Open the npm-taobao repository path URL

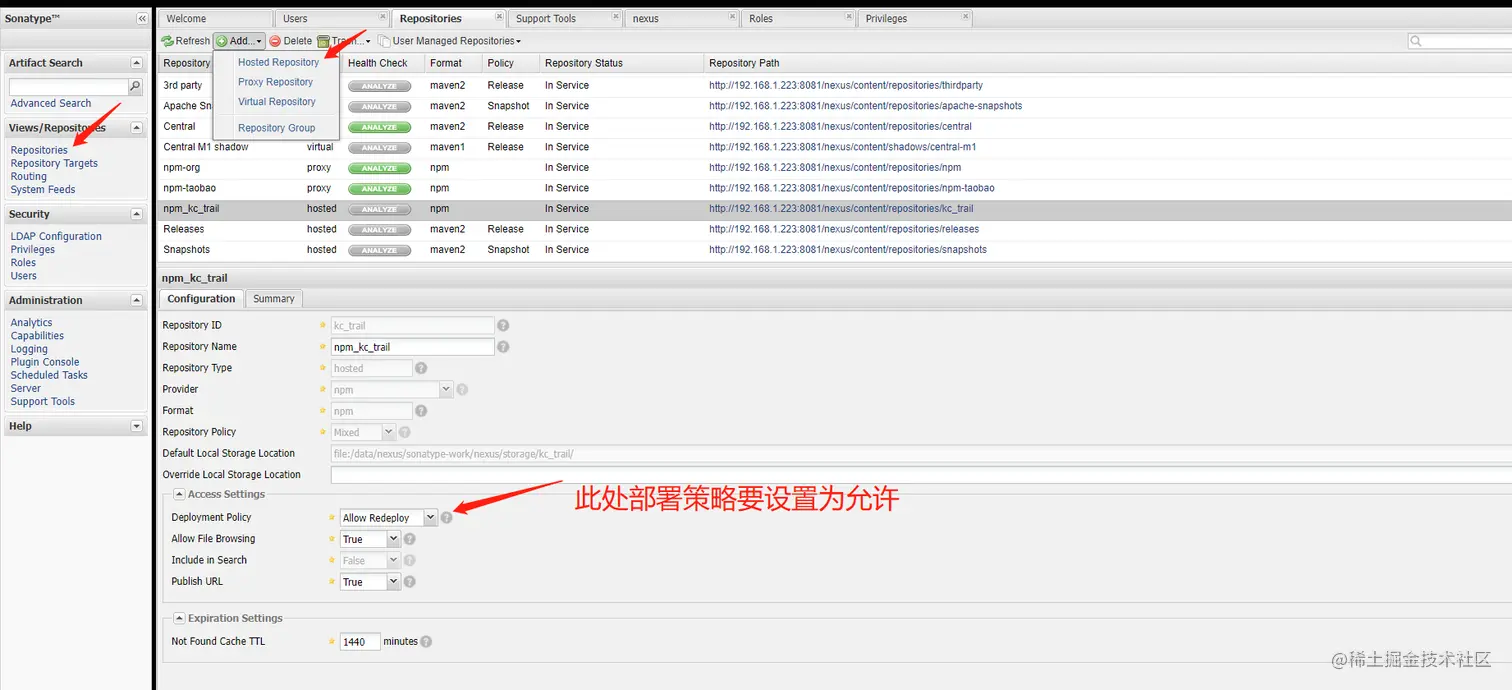[852, 188]
